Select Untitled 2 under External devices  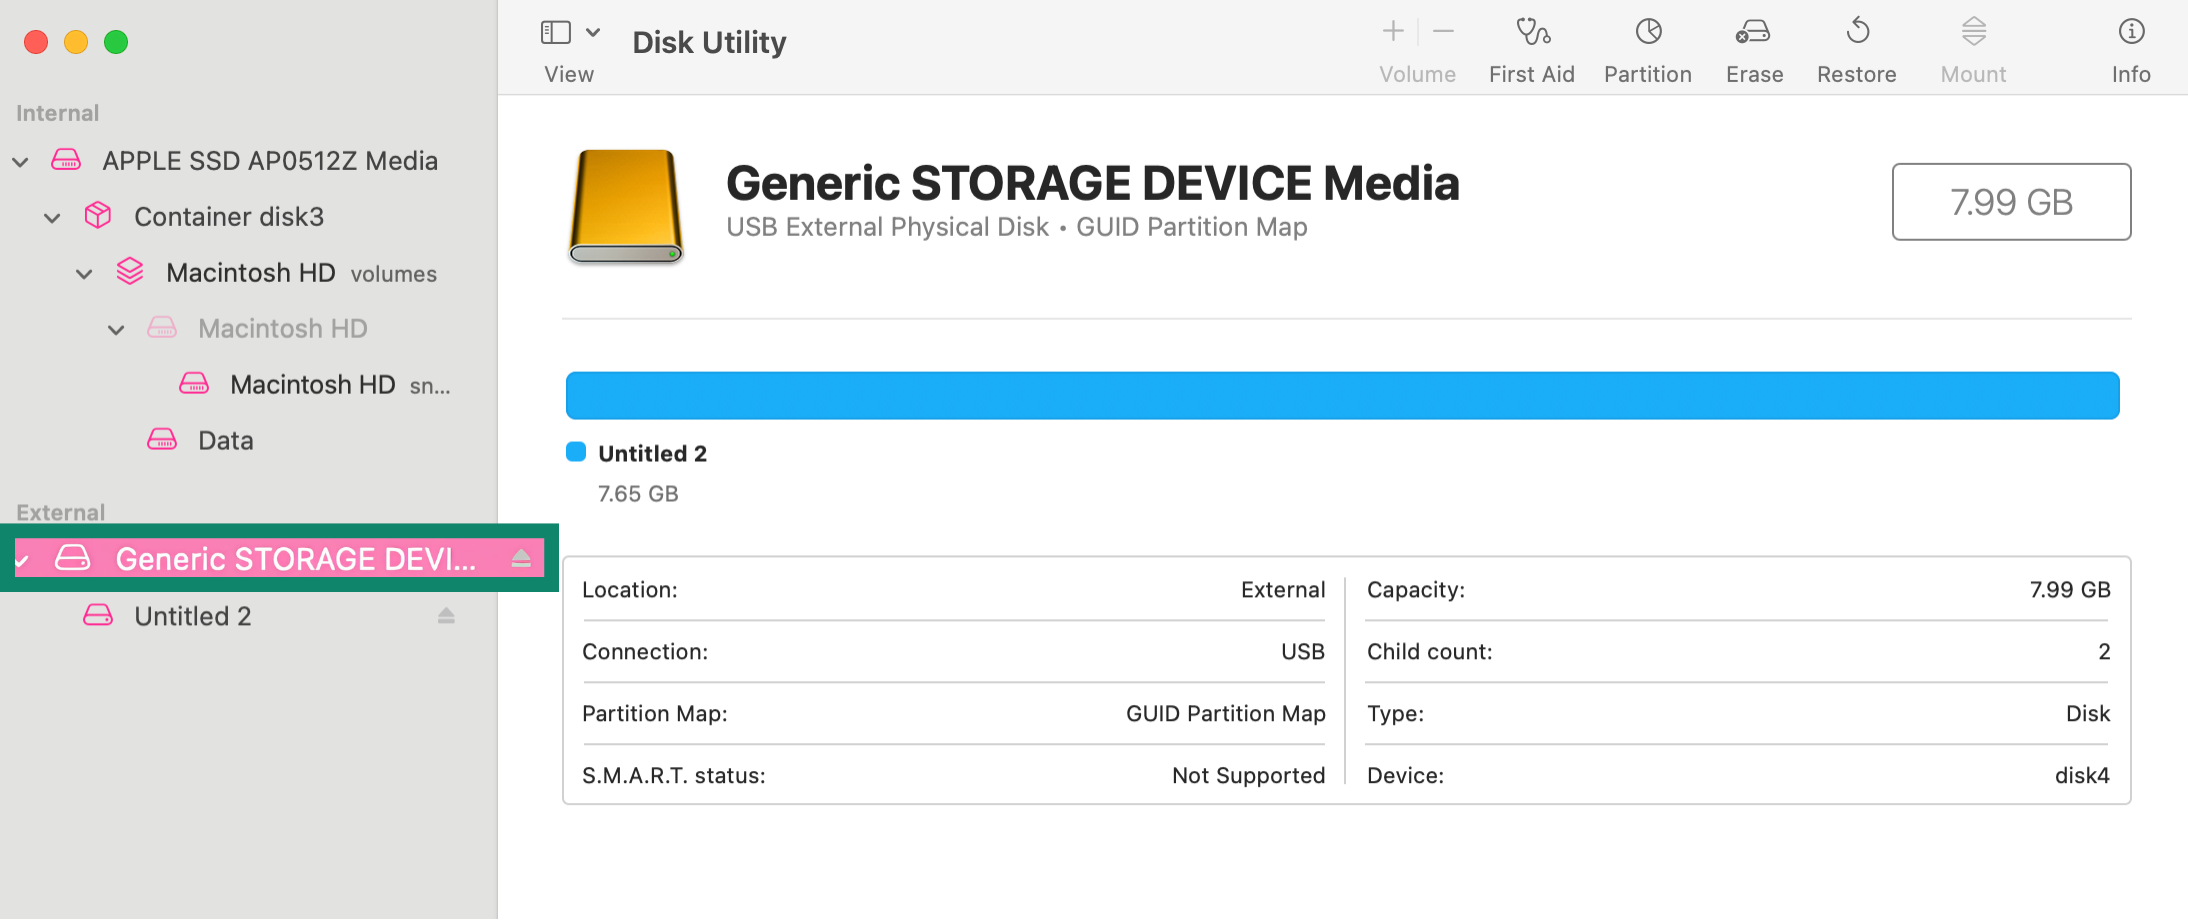click(x=192, y=616)
